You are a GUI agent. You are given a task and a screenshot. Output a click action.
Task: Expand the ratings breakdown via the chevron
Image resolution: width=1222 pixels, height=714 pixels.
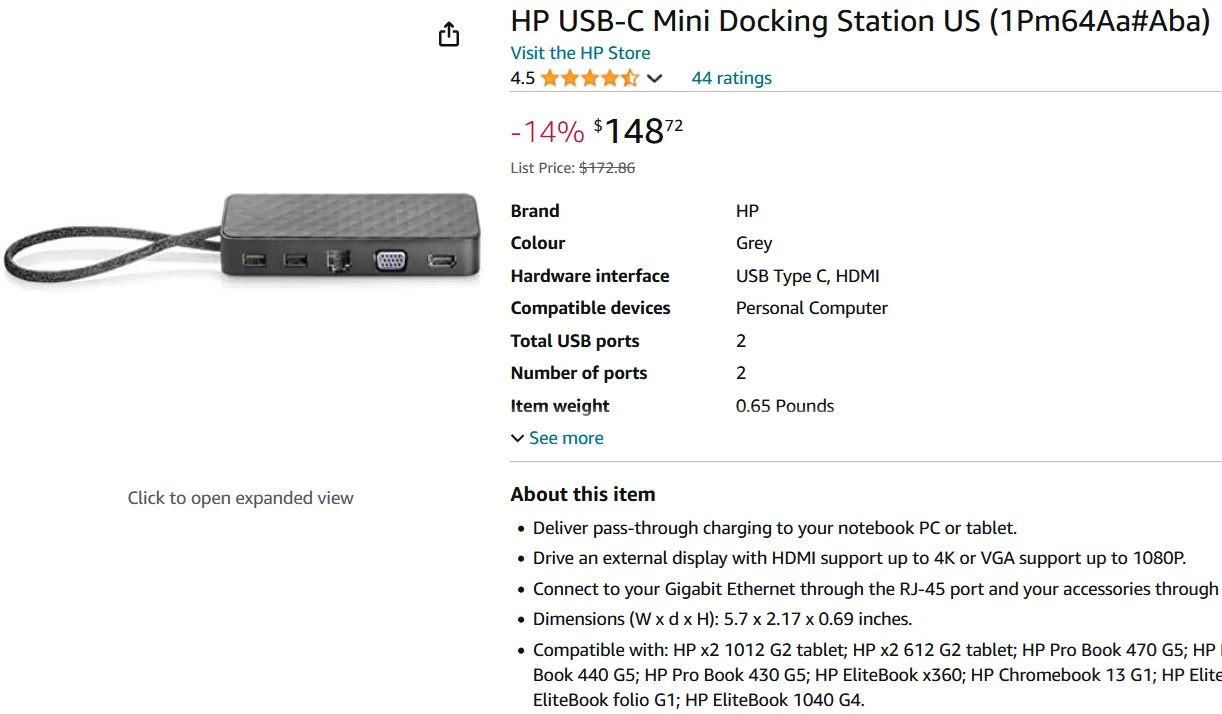click(655, 78)
